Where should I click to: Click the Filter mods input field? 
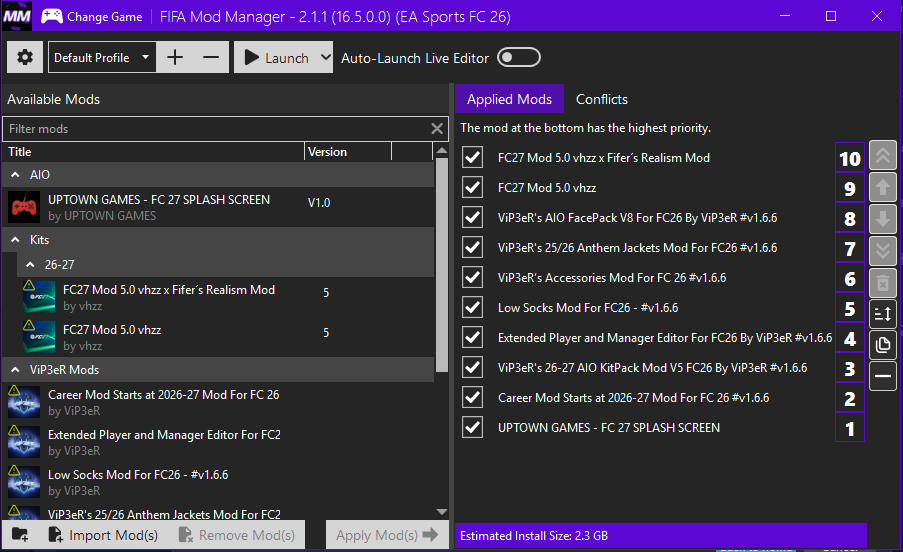(x=216, y=129)
